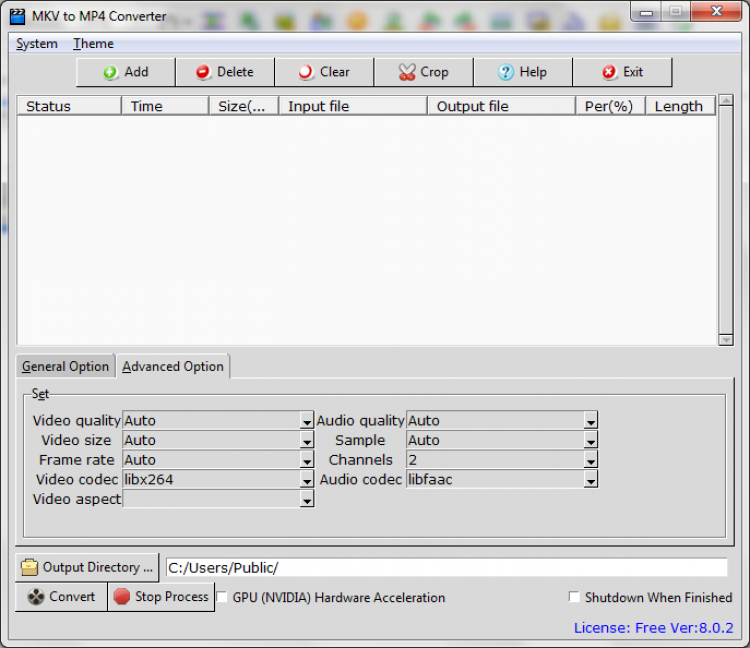
Task: Switch to the General Option tab
Action: pos(66,366)
